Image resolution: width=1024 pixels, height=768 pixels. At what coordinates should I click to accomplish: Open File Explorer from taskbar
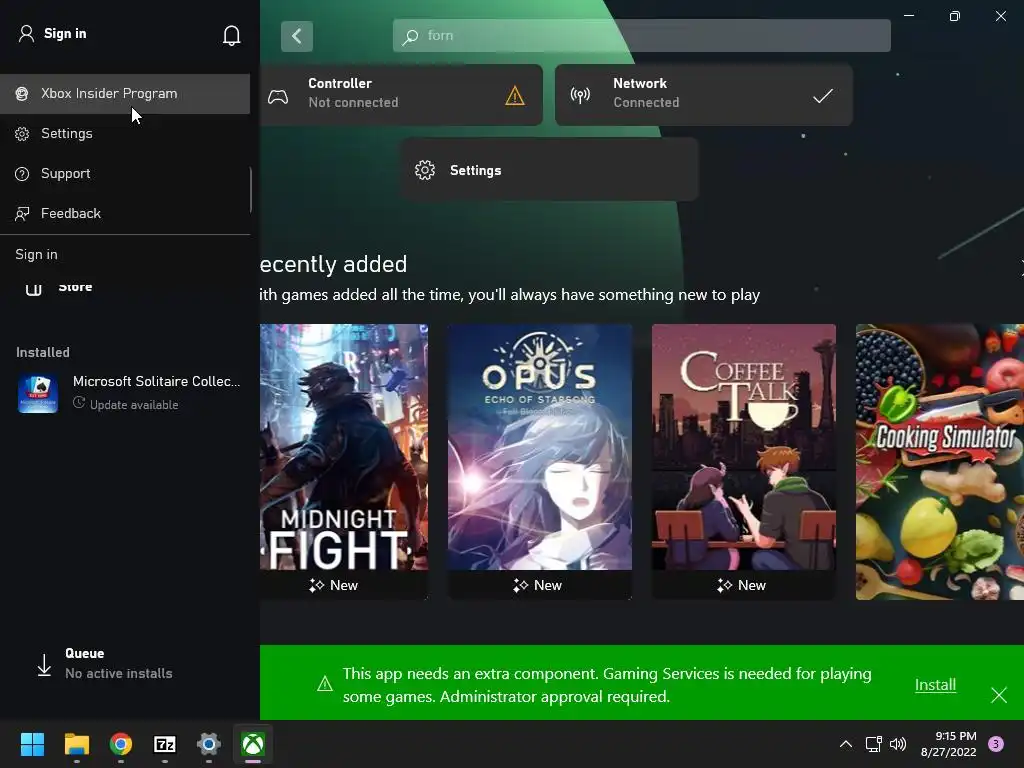[76, 744]
